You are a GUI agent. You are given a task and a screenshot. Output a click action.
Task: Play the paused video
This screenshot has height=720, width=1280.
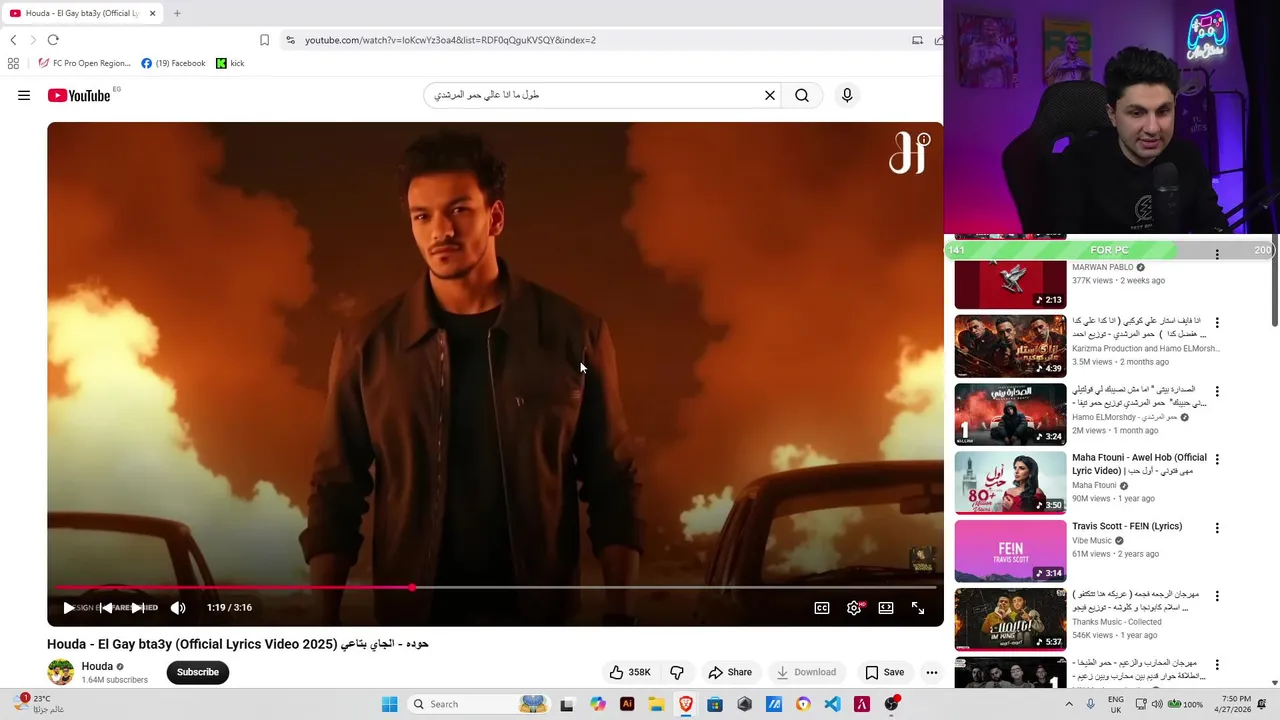[68, 607]
